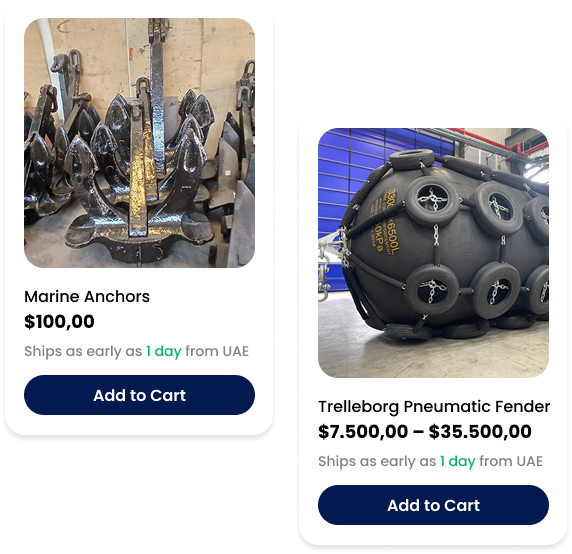Click the green 1 day text under Marine Anchors
572x554 pixels.
click(x=164, y=351)
